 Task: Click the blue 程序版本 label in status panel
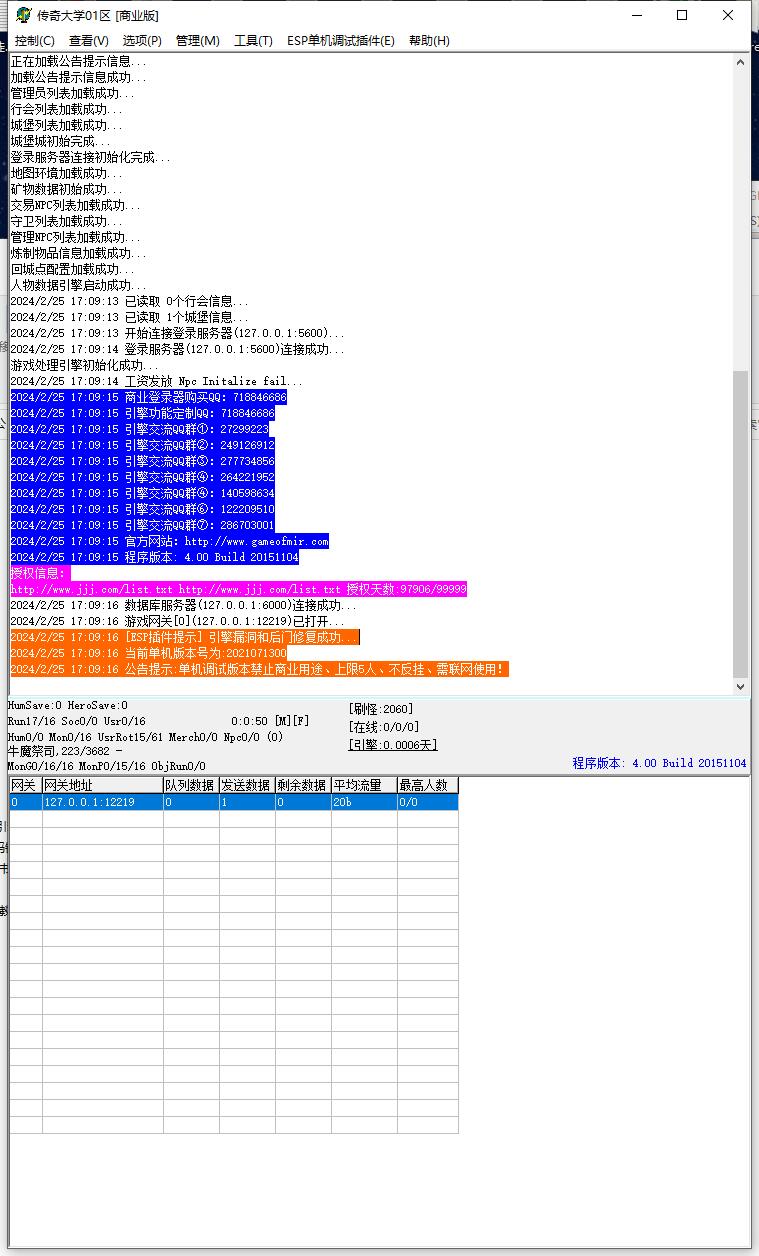coord(659,763)
